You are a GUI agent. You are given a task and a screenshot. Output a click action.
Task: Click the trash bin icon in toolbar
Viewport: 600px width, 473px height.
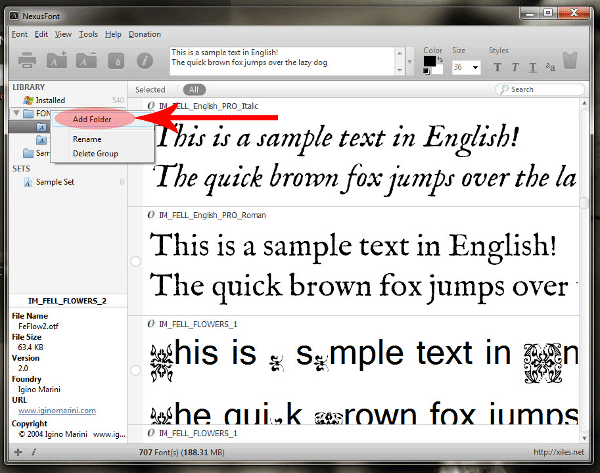coord(570,60)
